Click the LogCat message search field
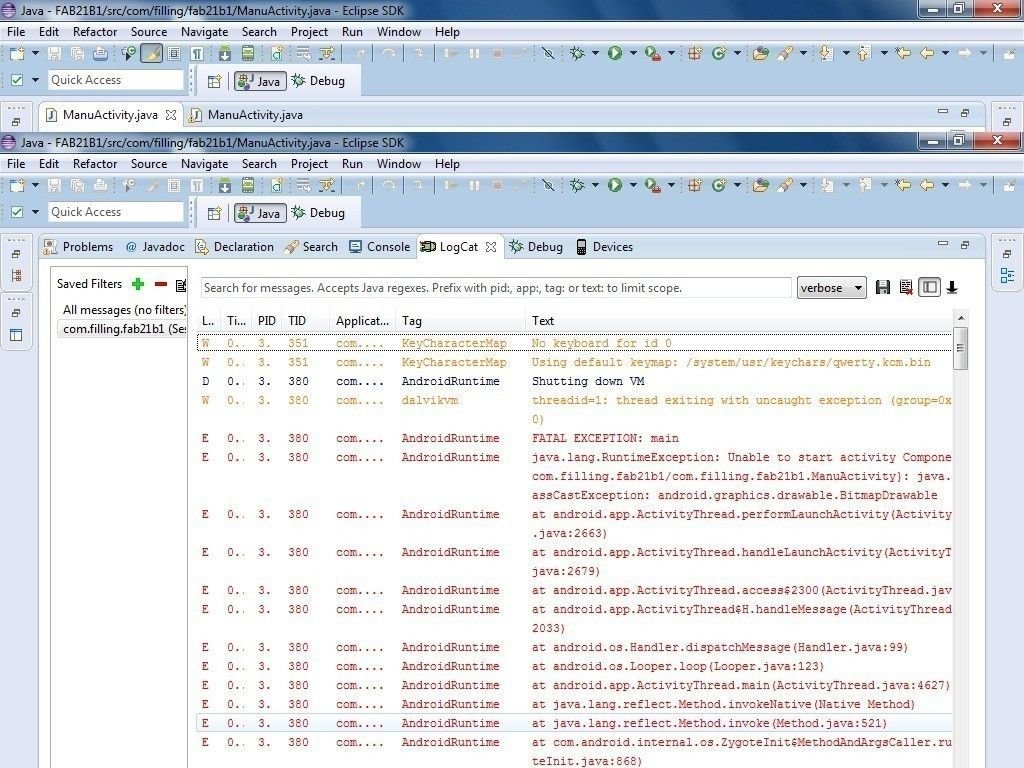This screenshot has height=768, width=1024. tap(496, 288)
